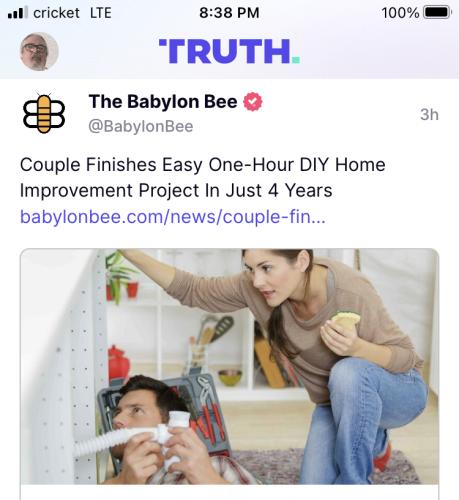The image size is (459, 500).
Task: Open The Babylon Bee's bee logo avatar
Action: pos(44,114)
